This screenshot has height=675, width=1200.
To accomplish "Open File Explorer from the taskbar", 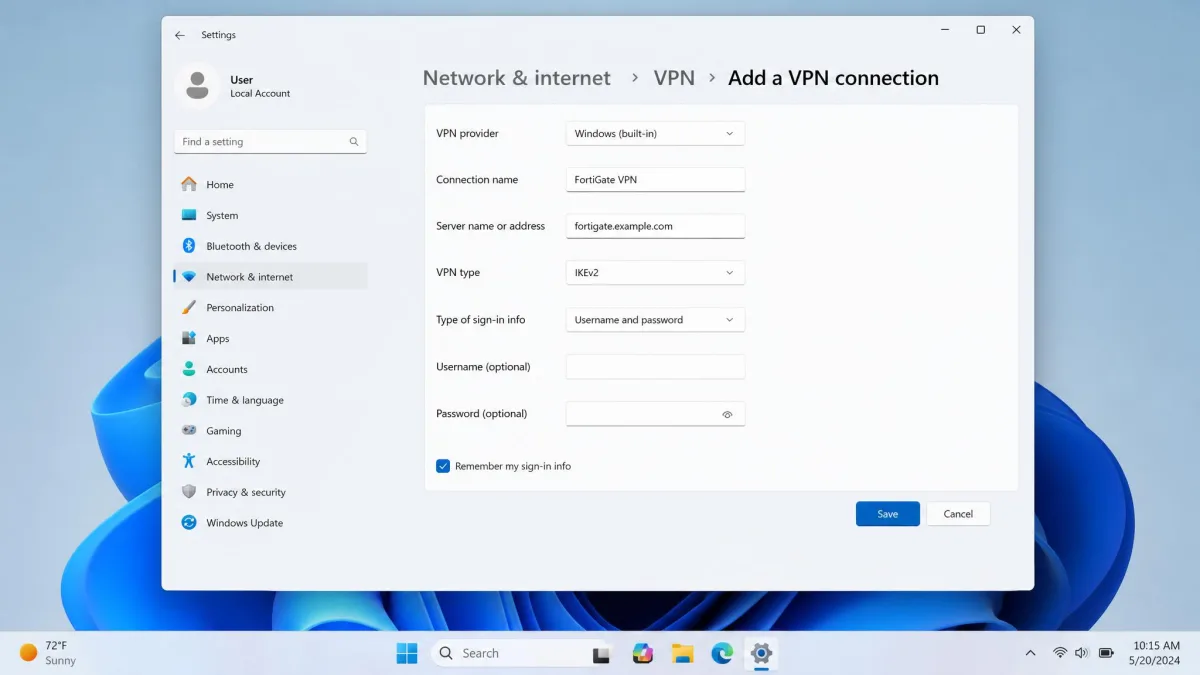I will point(682,653).
